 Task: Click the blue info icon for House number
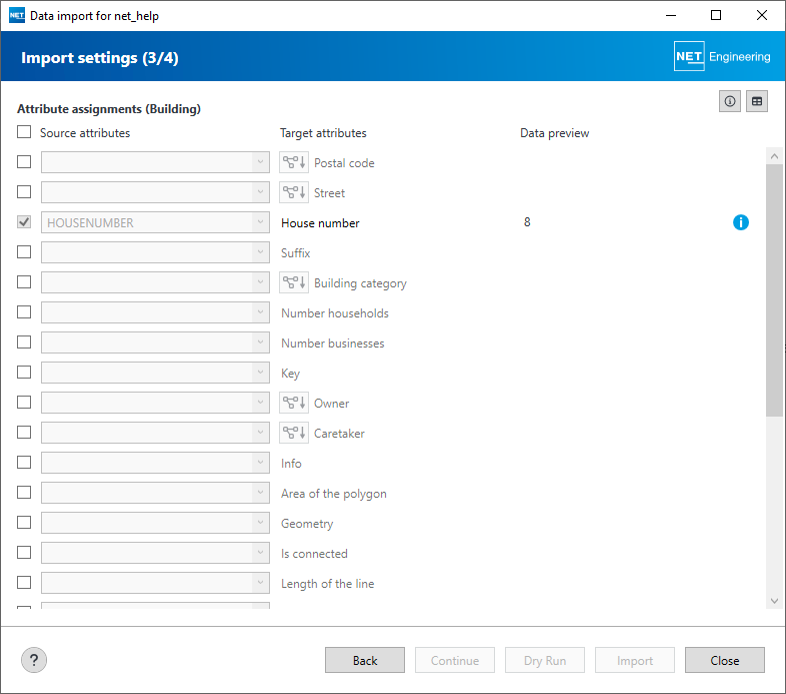point(741,223)
